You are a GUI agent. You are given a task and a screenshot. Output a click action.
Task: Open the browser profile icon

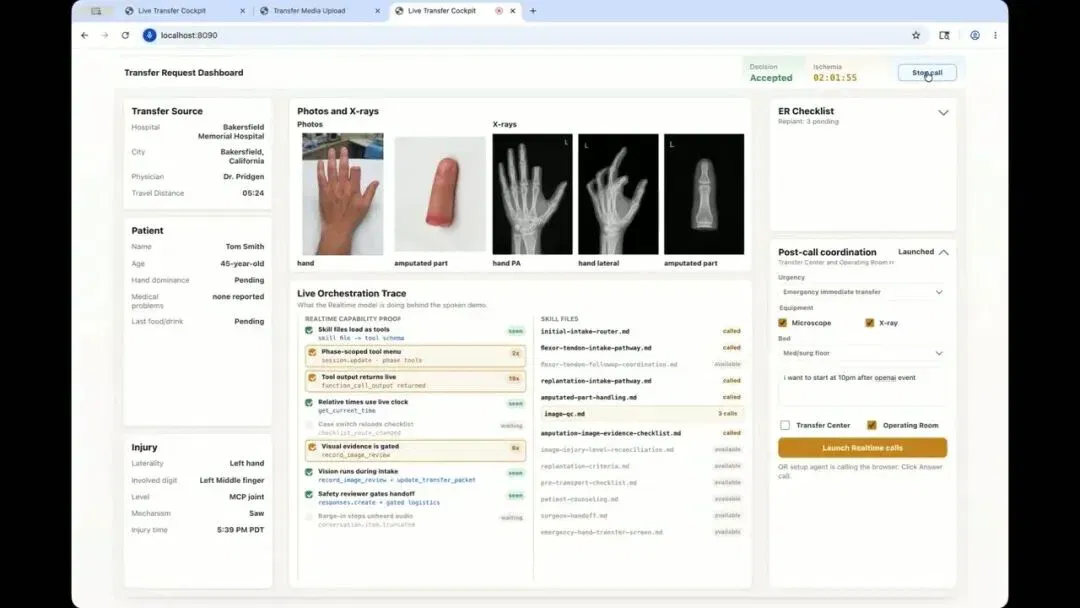[975, 35]
